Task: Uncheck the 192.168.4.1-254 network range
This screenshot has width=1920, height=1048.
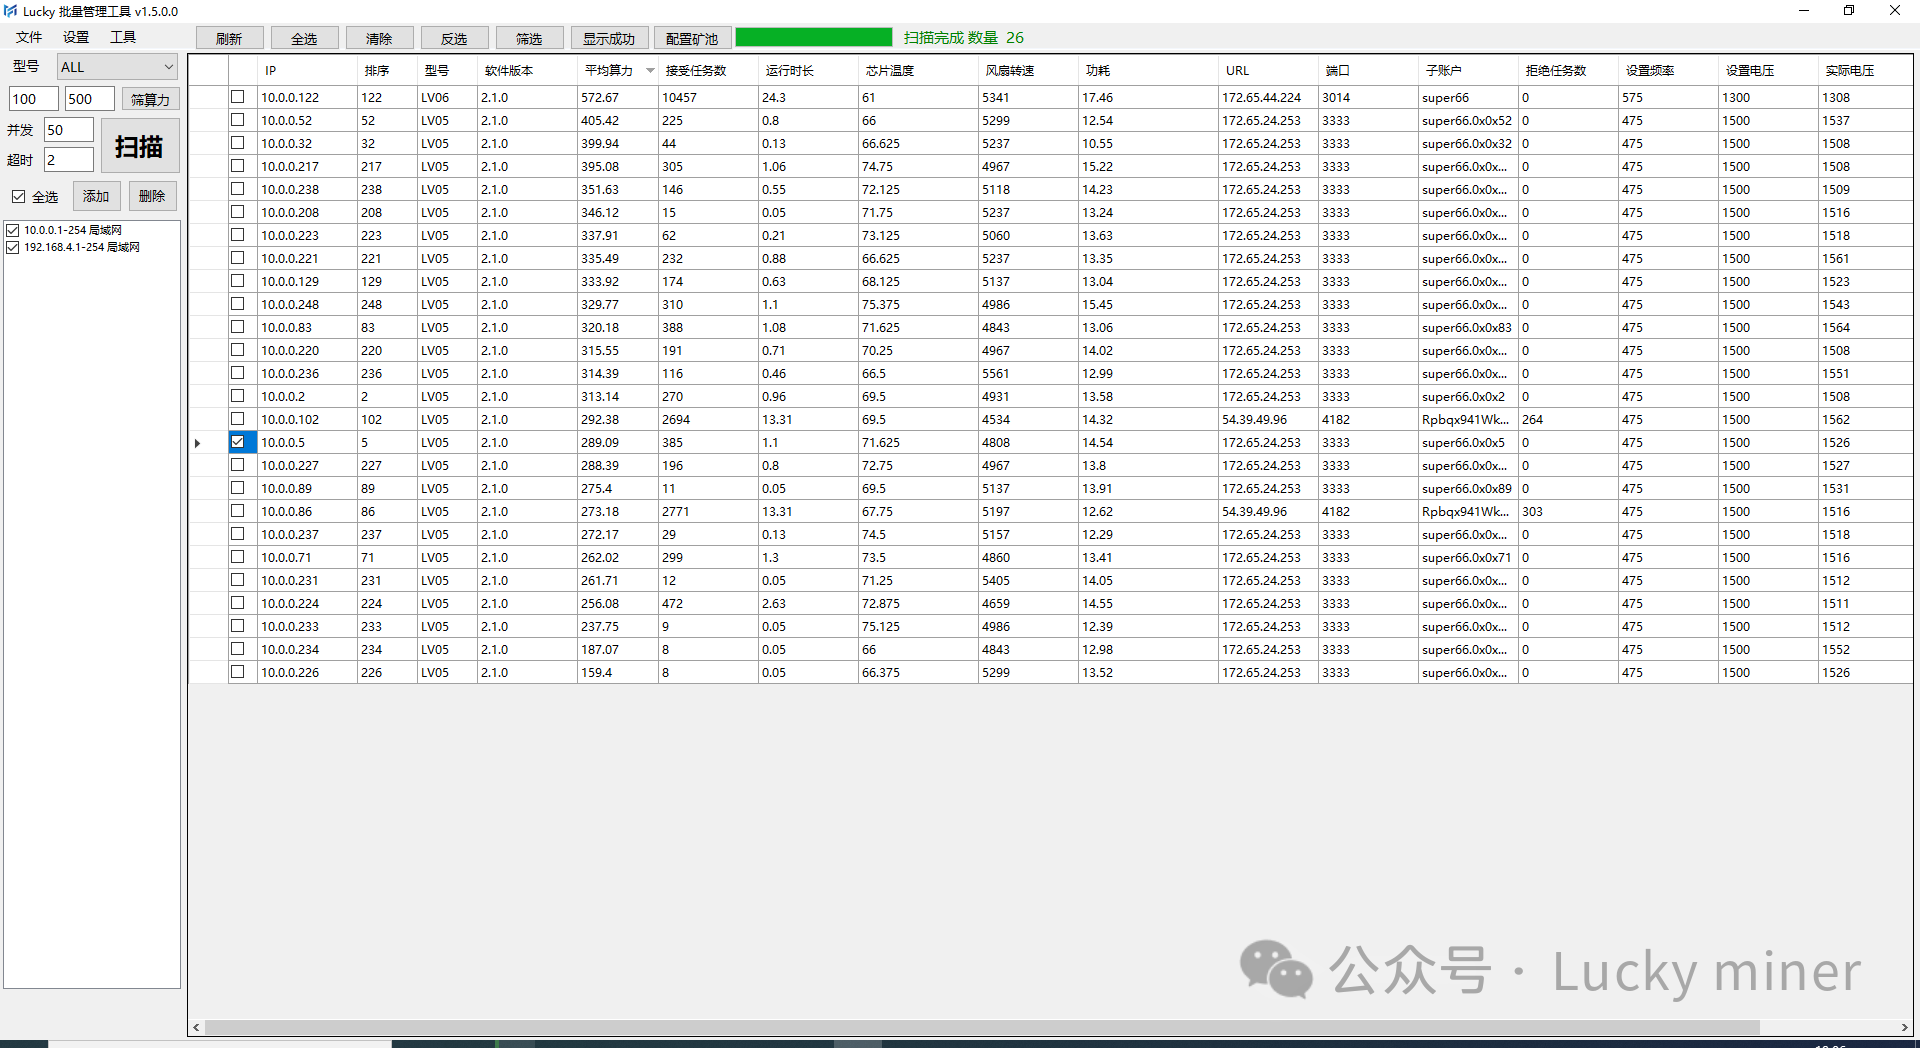Action: coord(13,247)
